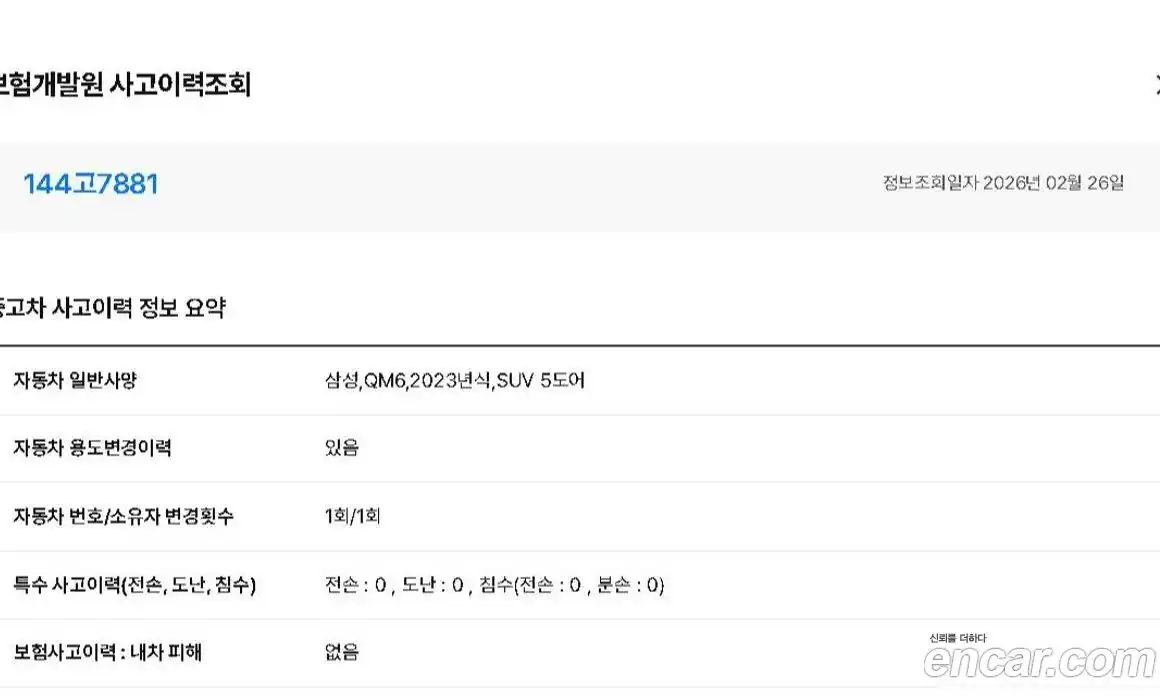Close the accident history dialog
Viewport: 1160px width, 696px height.
click(1155, 86)
